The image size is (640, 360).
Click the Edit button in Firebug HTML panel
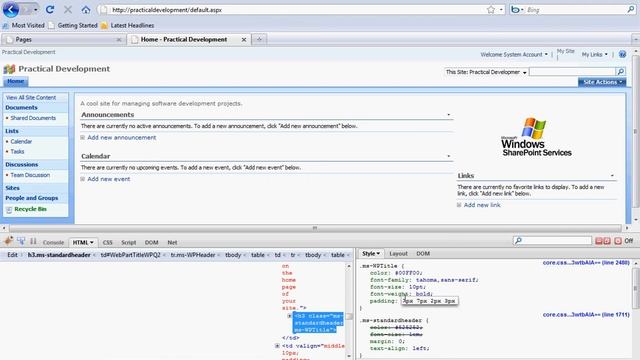[13, 255]
